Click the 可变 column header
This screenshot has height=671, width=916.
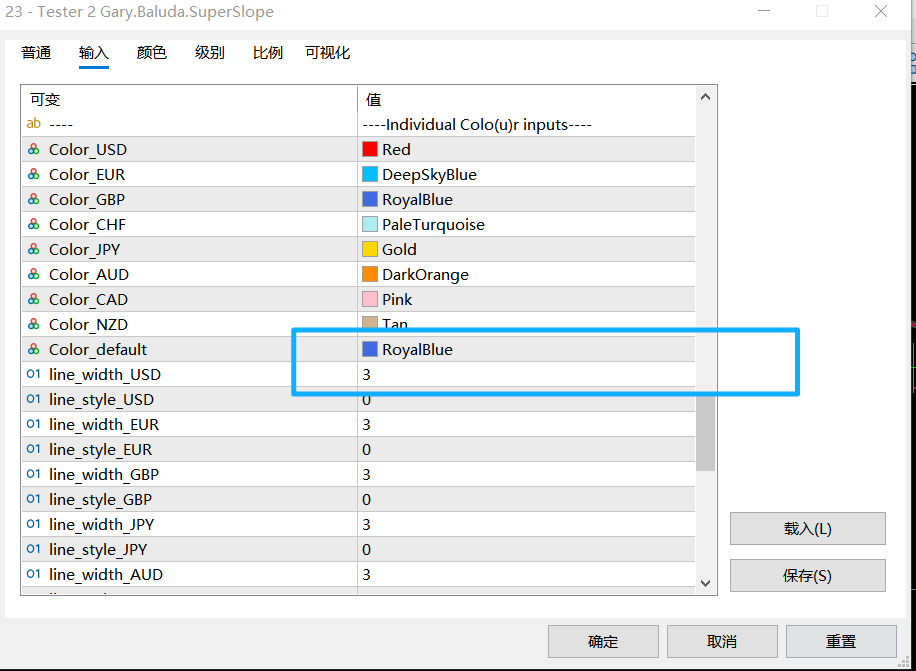[45, 99]
